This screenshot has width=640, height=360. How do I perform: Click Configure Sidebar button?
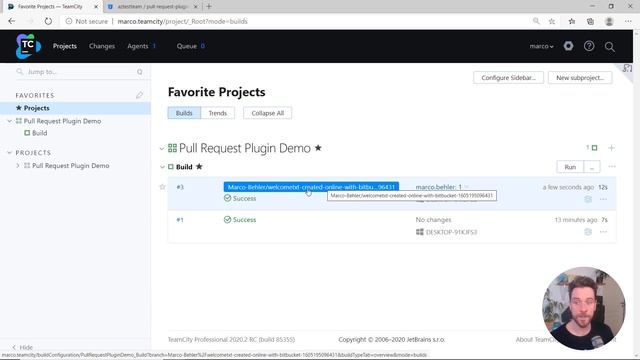tap(508, 78)
